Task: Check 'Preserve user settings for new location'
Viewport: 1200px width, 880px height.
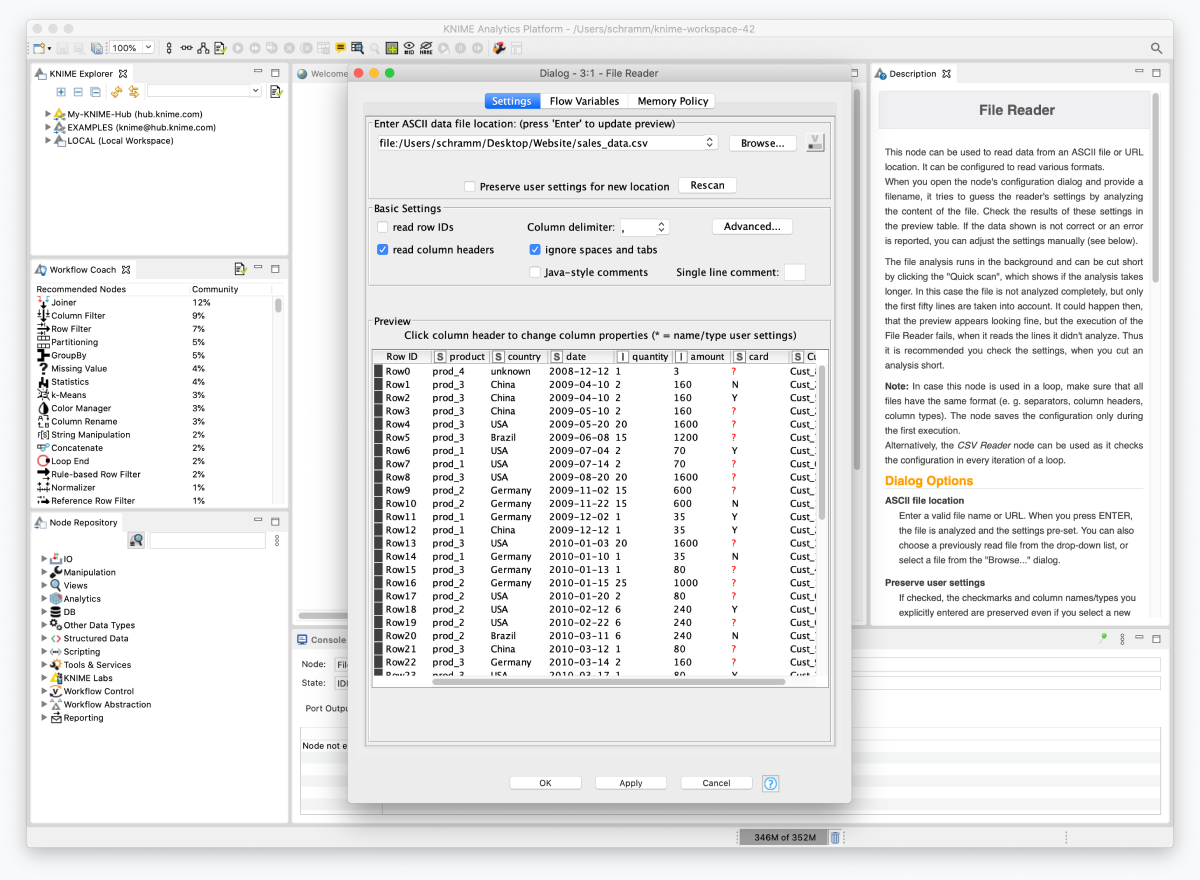Action: [470, 186]
